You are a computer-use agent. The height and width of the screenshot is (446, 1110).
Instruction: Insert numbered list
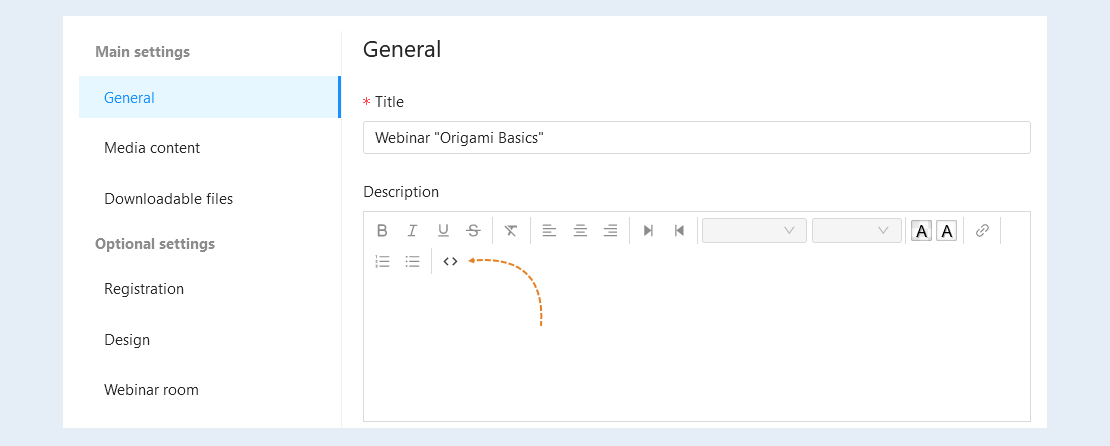(x=382, y=261)
